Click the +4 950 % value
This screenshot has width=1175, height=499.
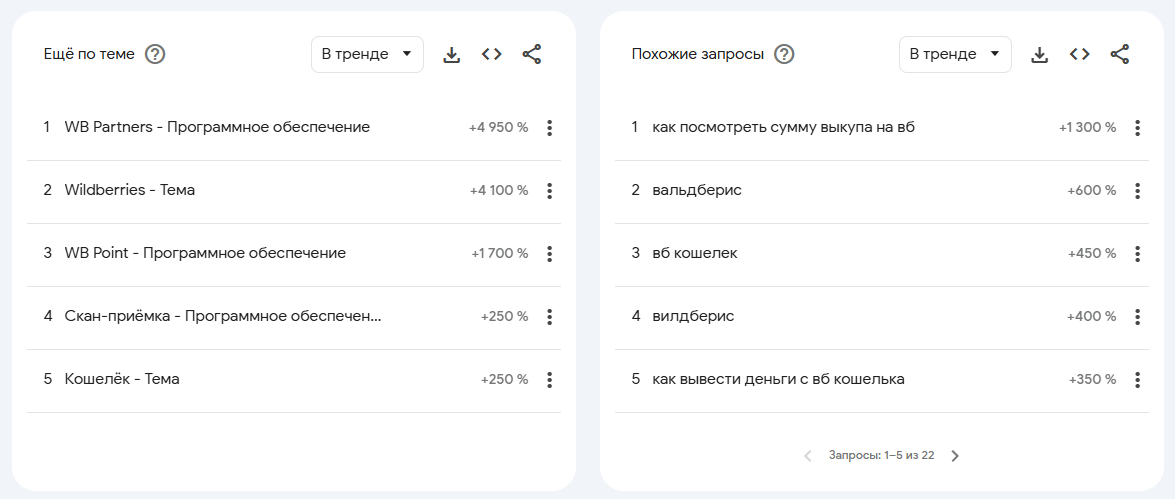coord(498,128)
